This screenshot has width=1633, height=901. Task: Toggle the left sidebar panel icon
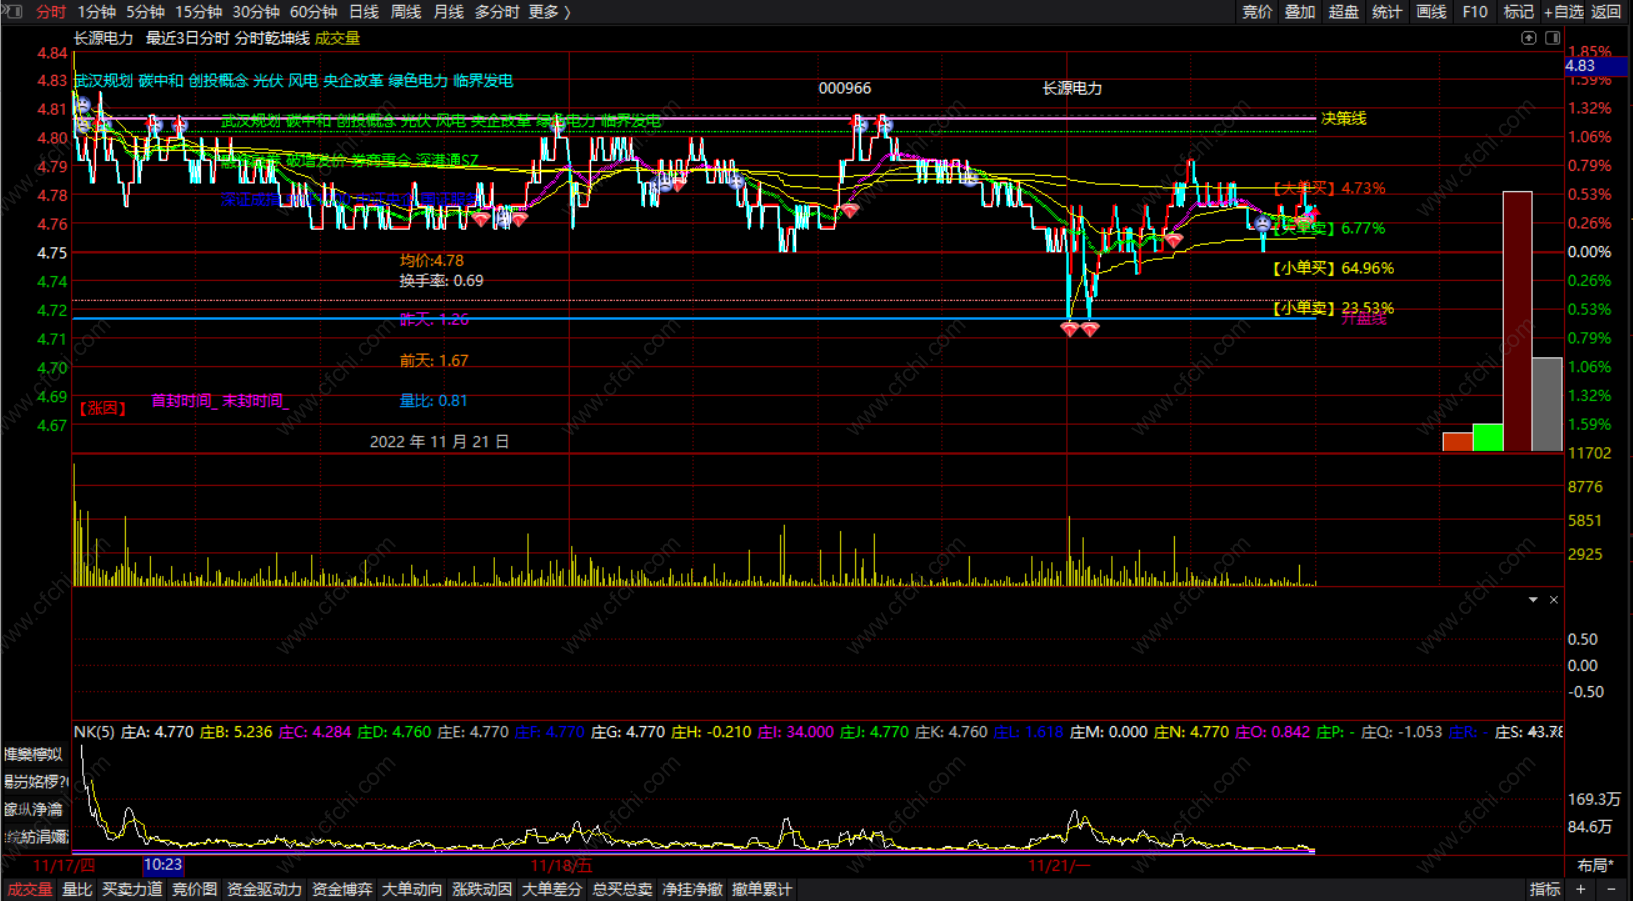(14, 11)
